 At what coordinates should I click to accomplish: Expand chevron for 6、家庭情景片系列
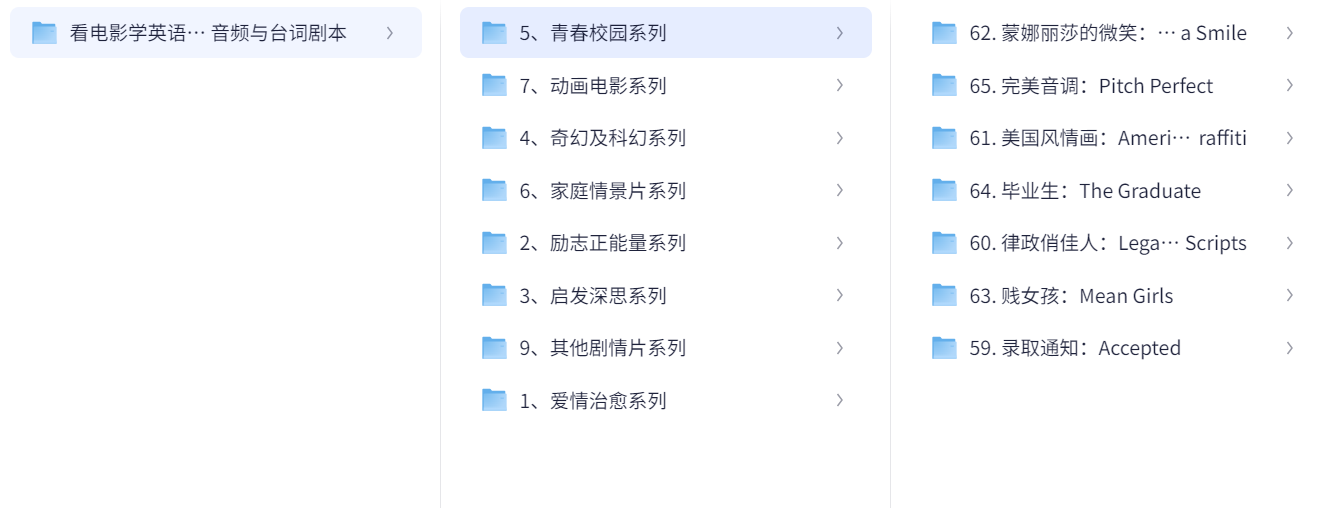(839, 190)
